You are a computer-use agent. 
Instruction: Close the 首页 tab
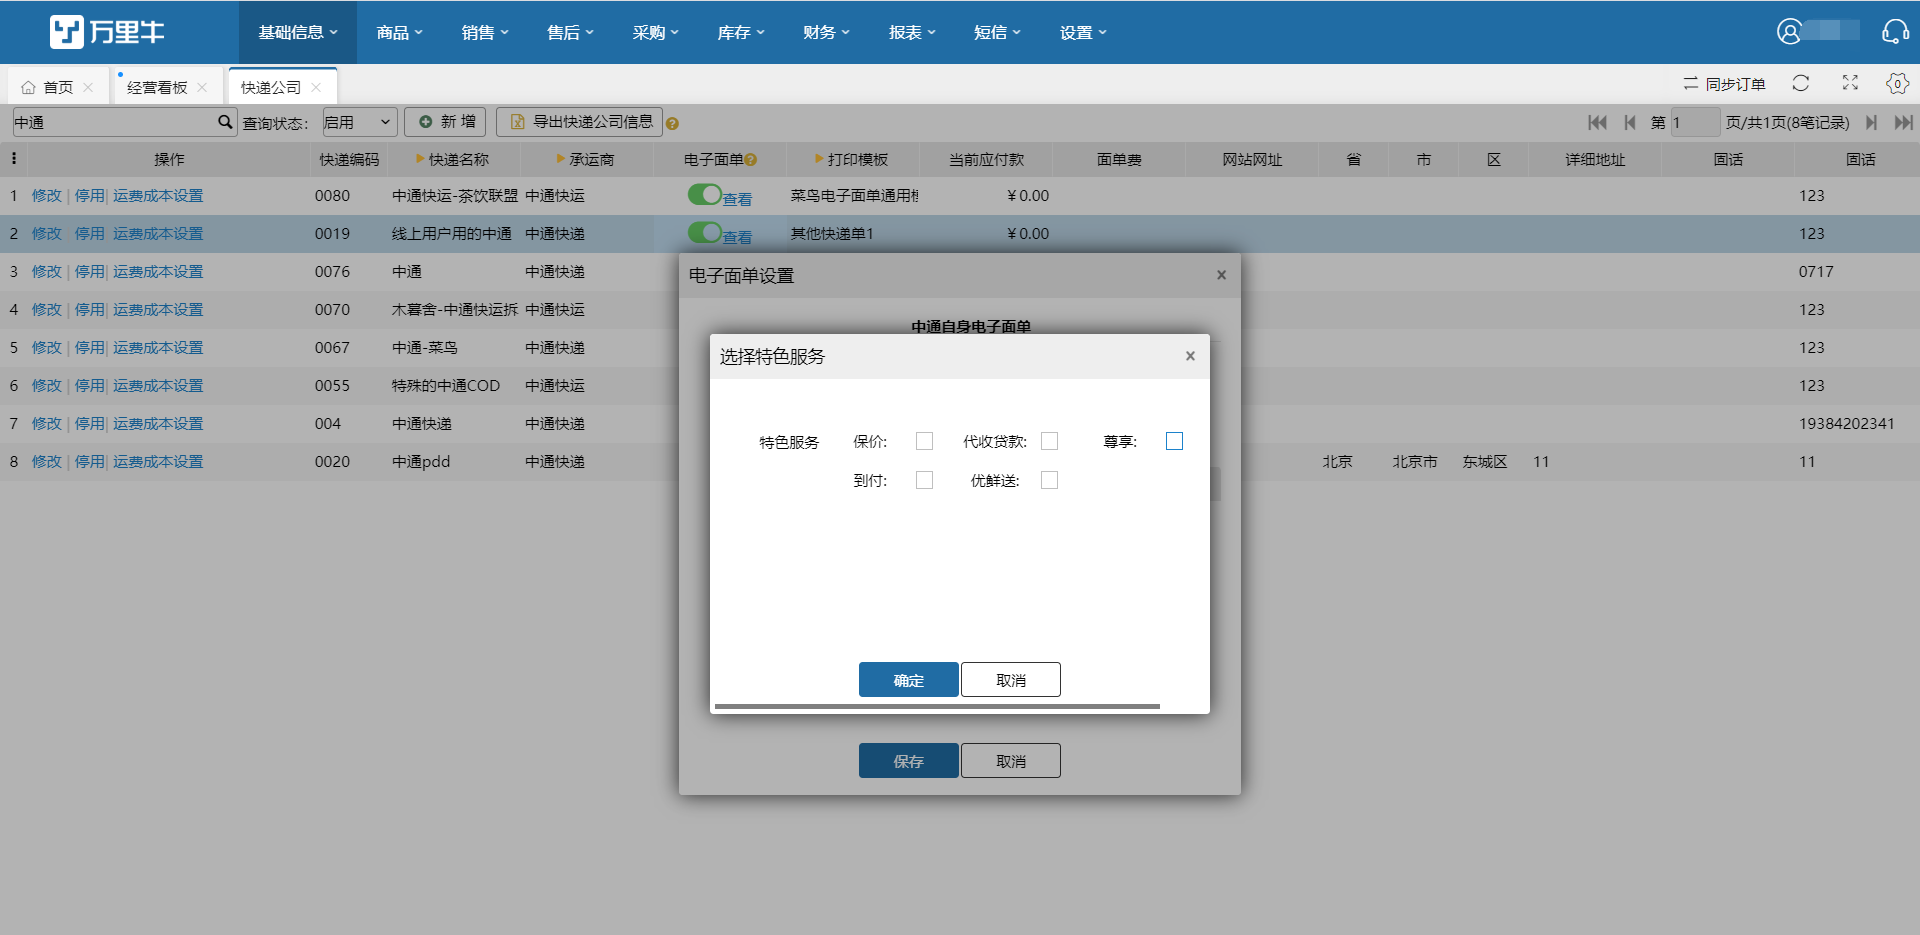(x=88, y=87)
